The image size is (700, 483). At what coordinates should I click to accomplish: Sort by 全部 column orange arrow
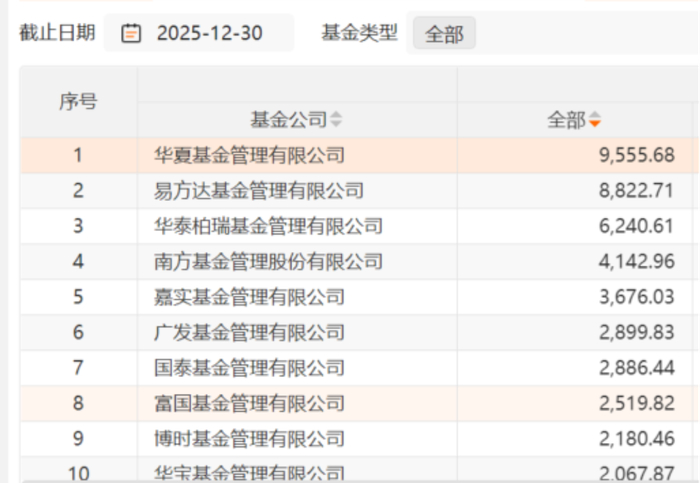595,120
